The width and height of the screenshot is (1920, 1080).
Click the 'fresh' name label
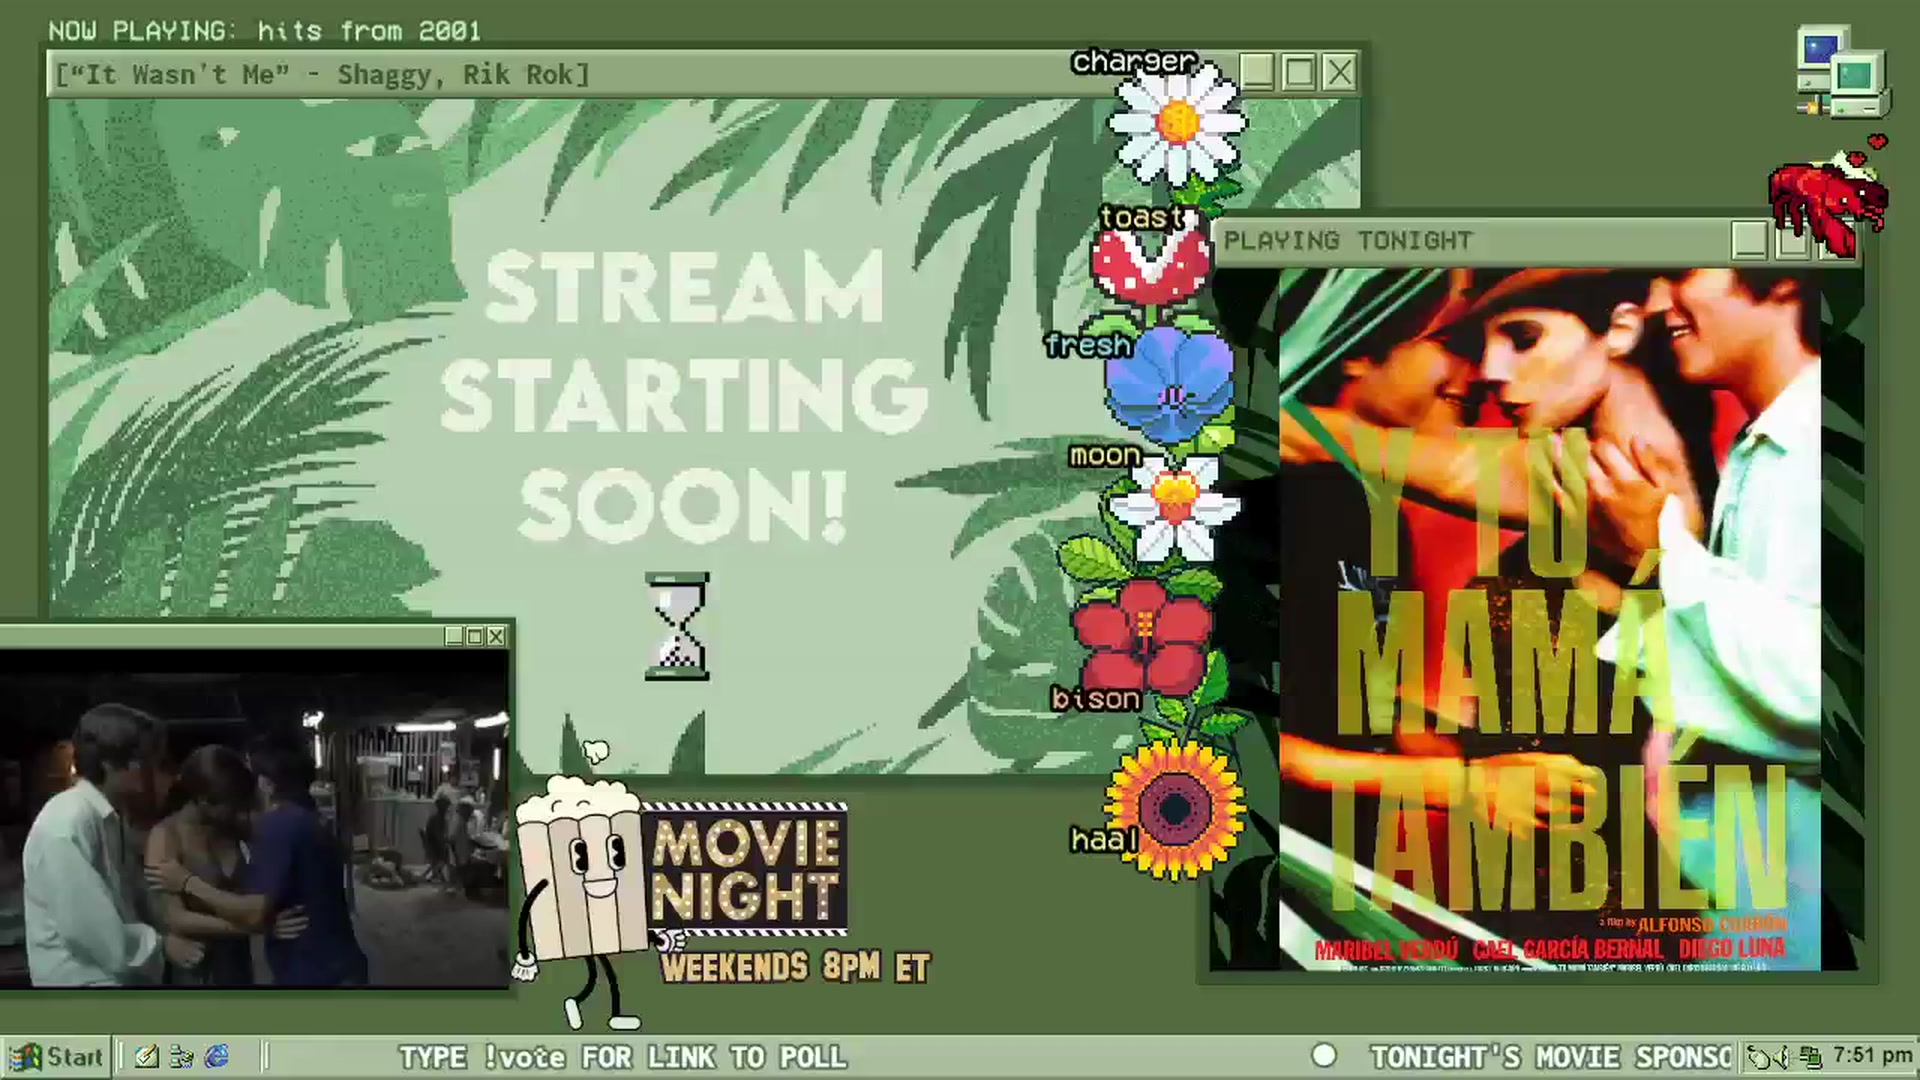point(1088,345)
